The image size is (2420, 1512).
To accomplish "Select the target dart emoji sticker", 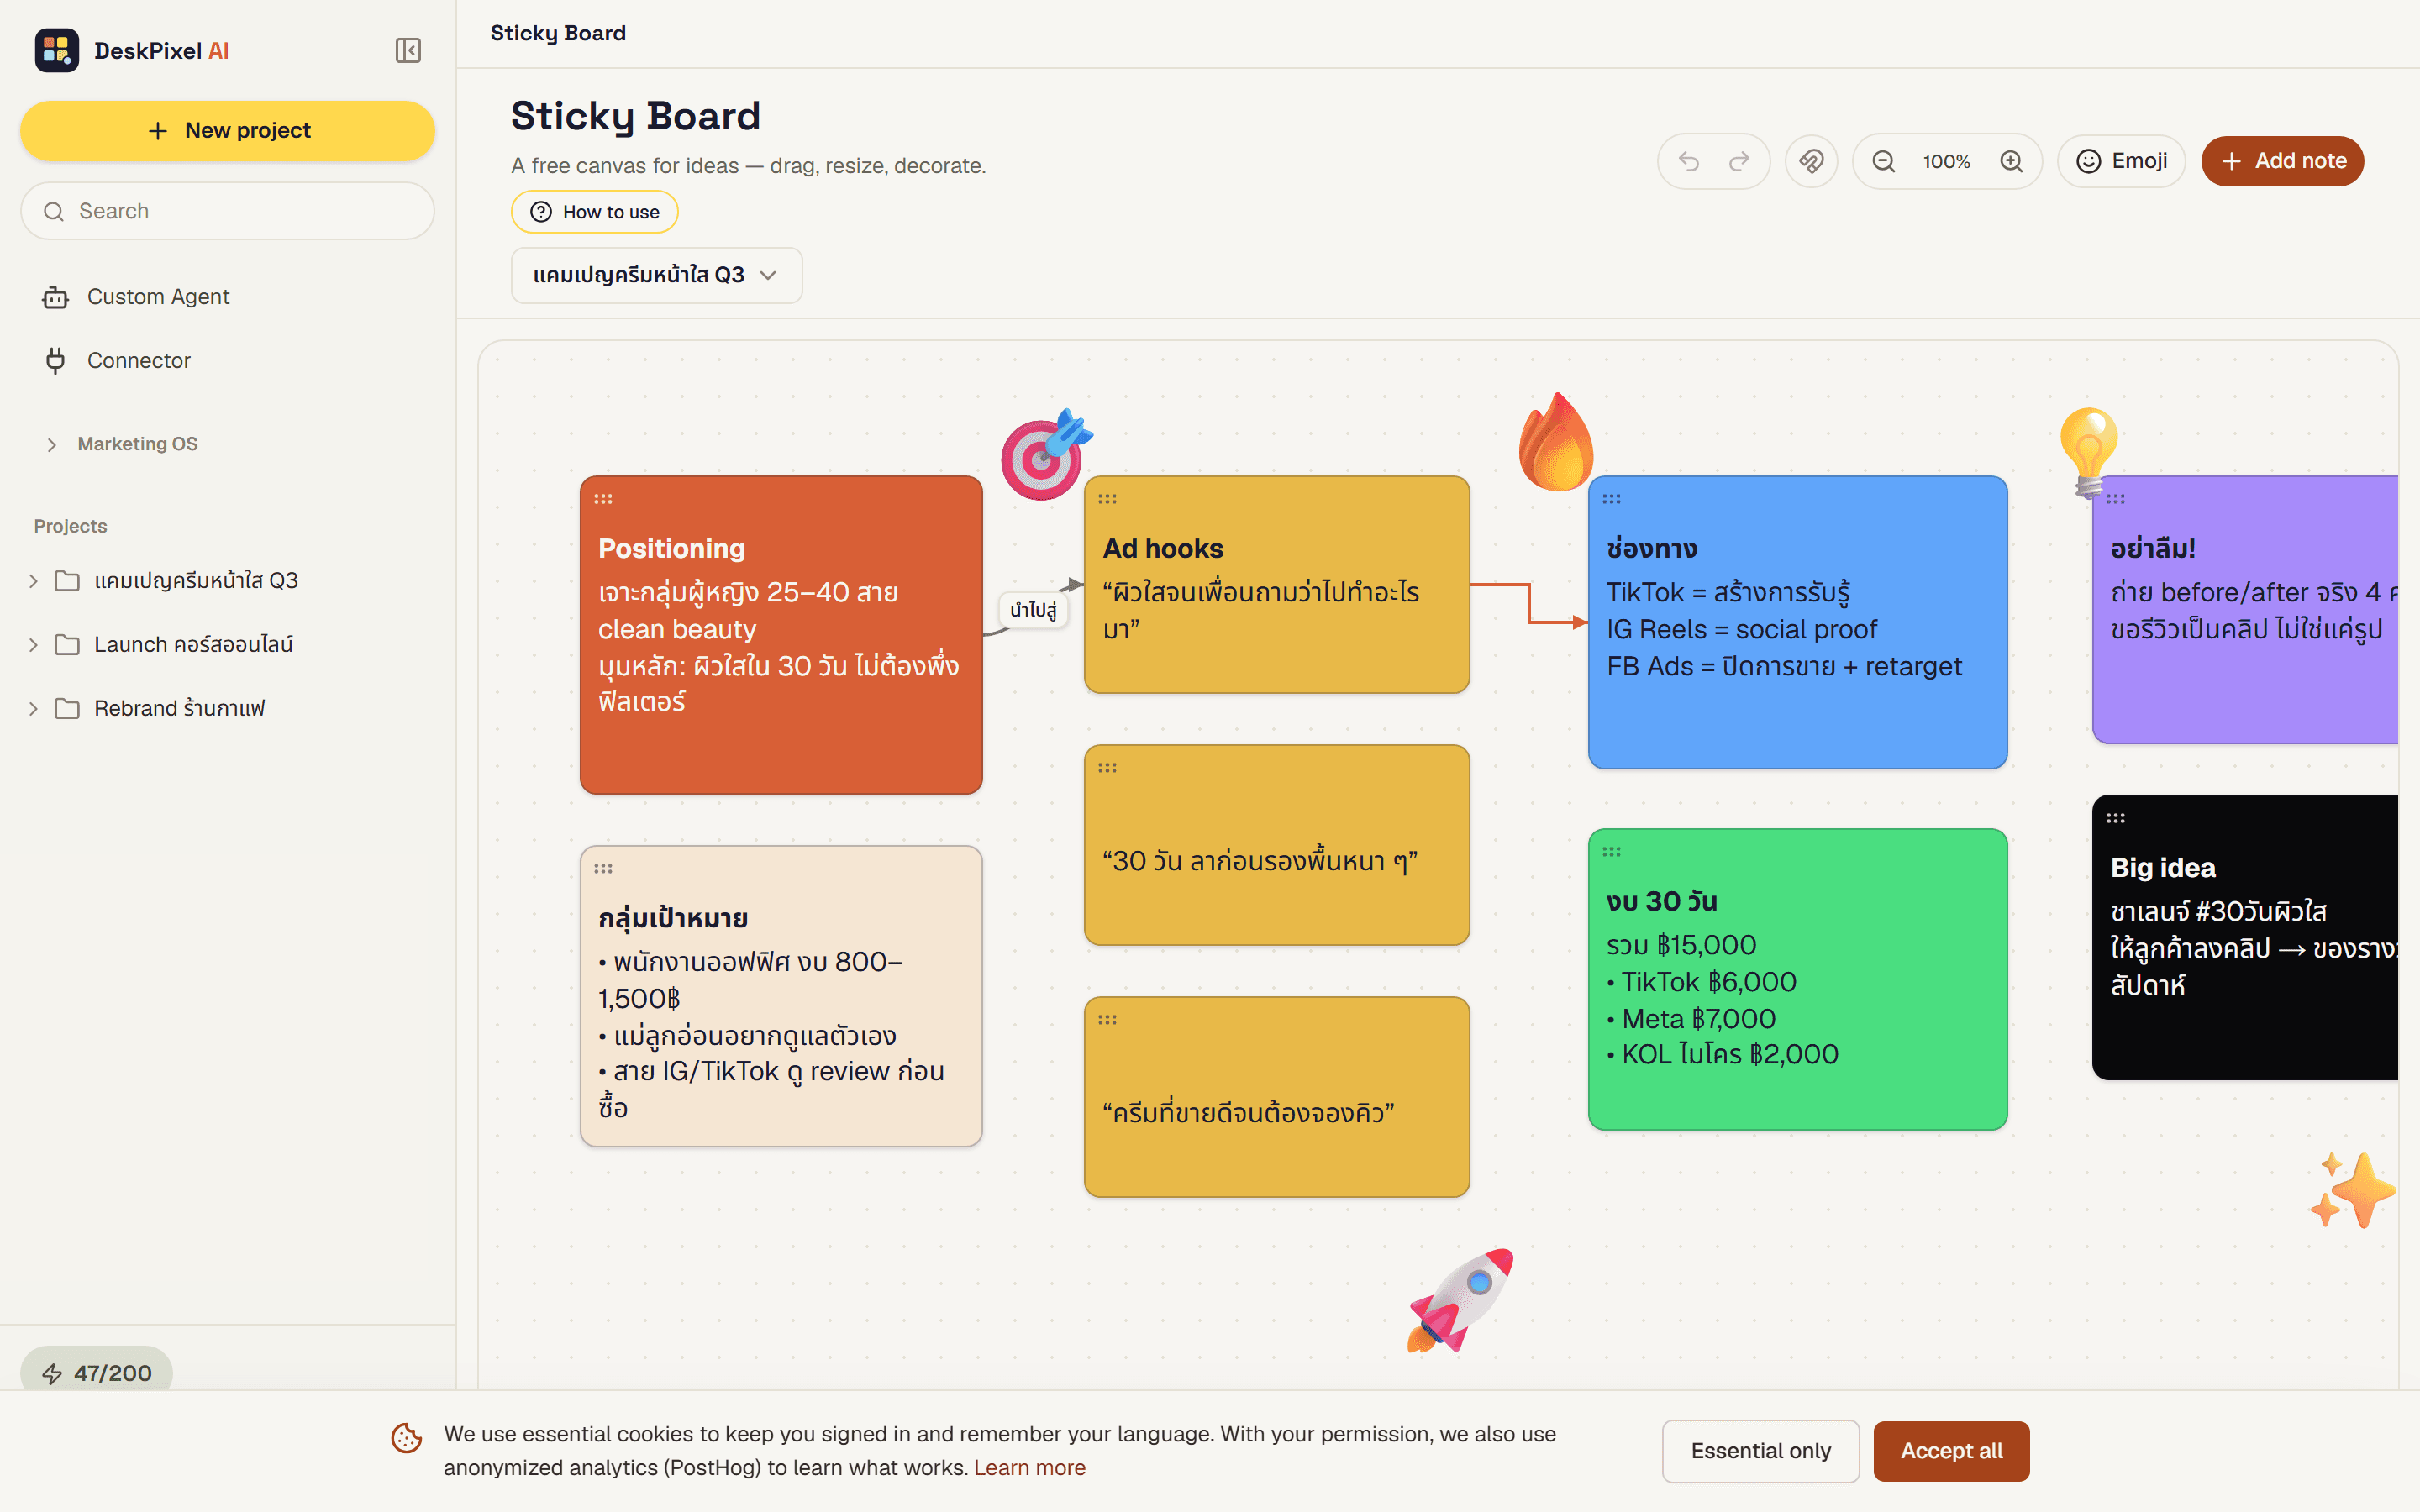I will coord(1046,455).
